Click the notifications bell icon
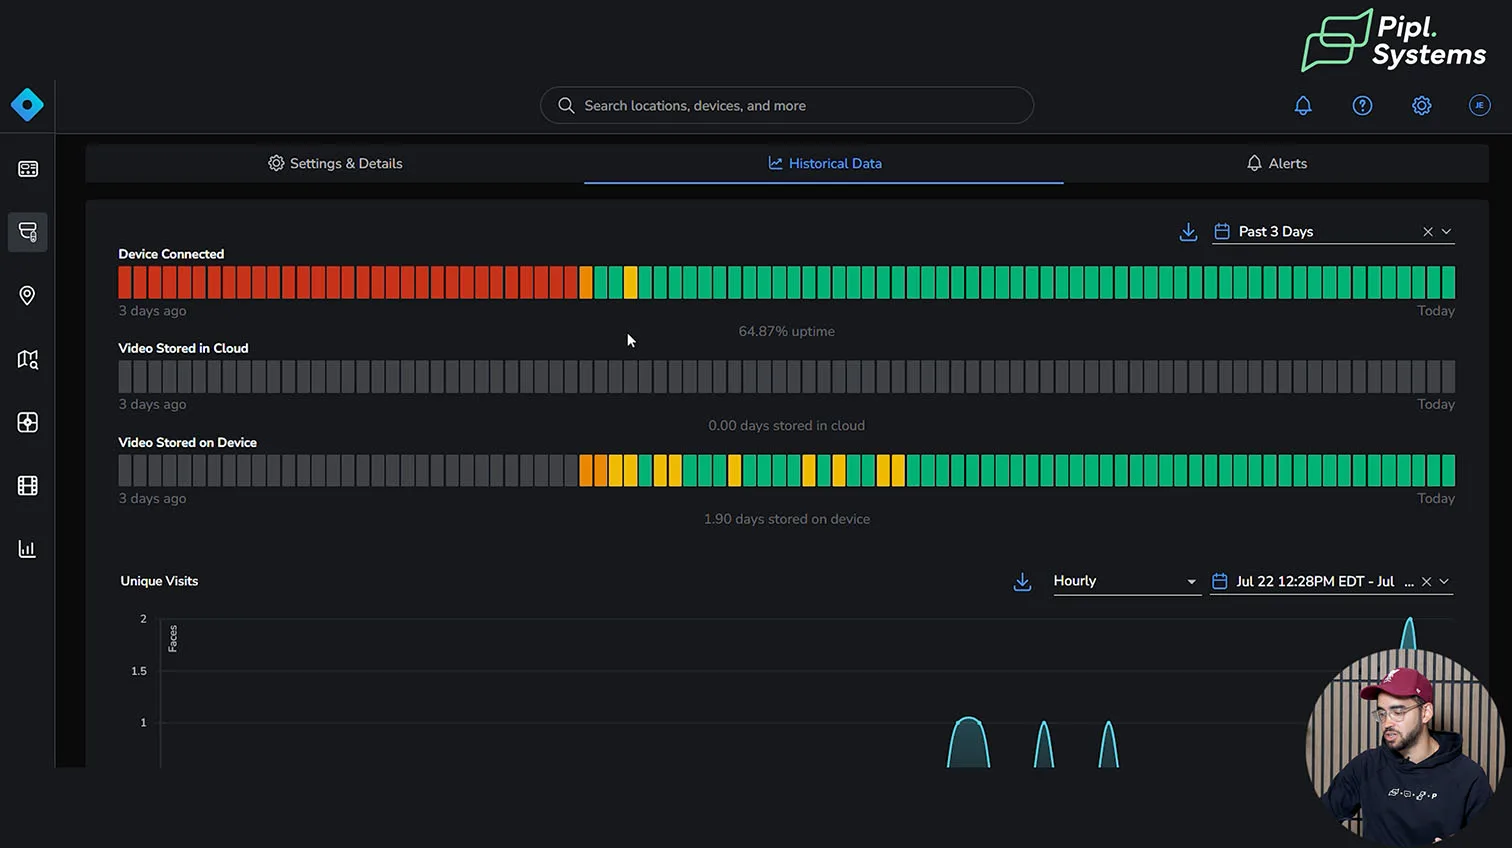Screen dimensions: 1512x848 (x=1303, y=105)
